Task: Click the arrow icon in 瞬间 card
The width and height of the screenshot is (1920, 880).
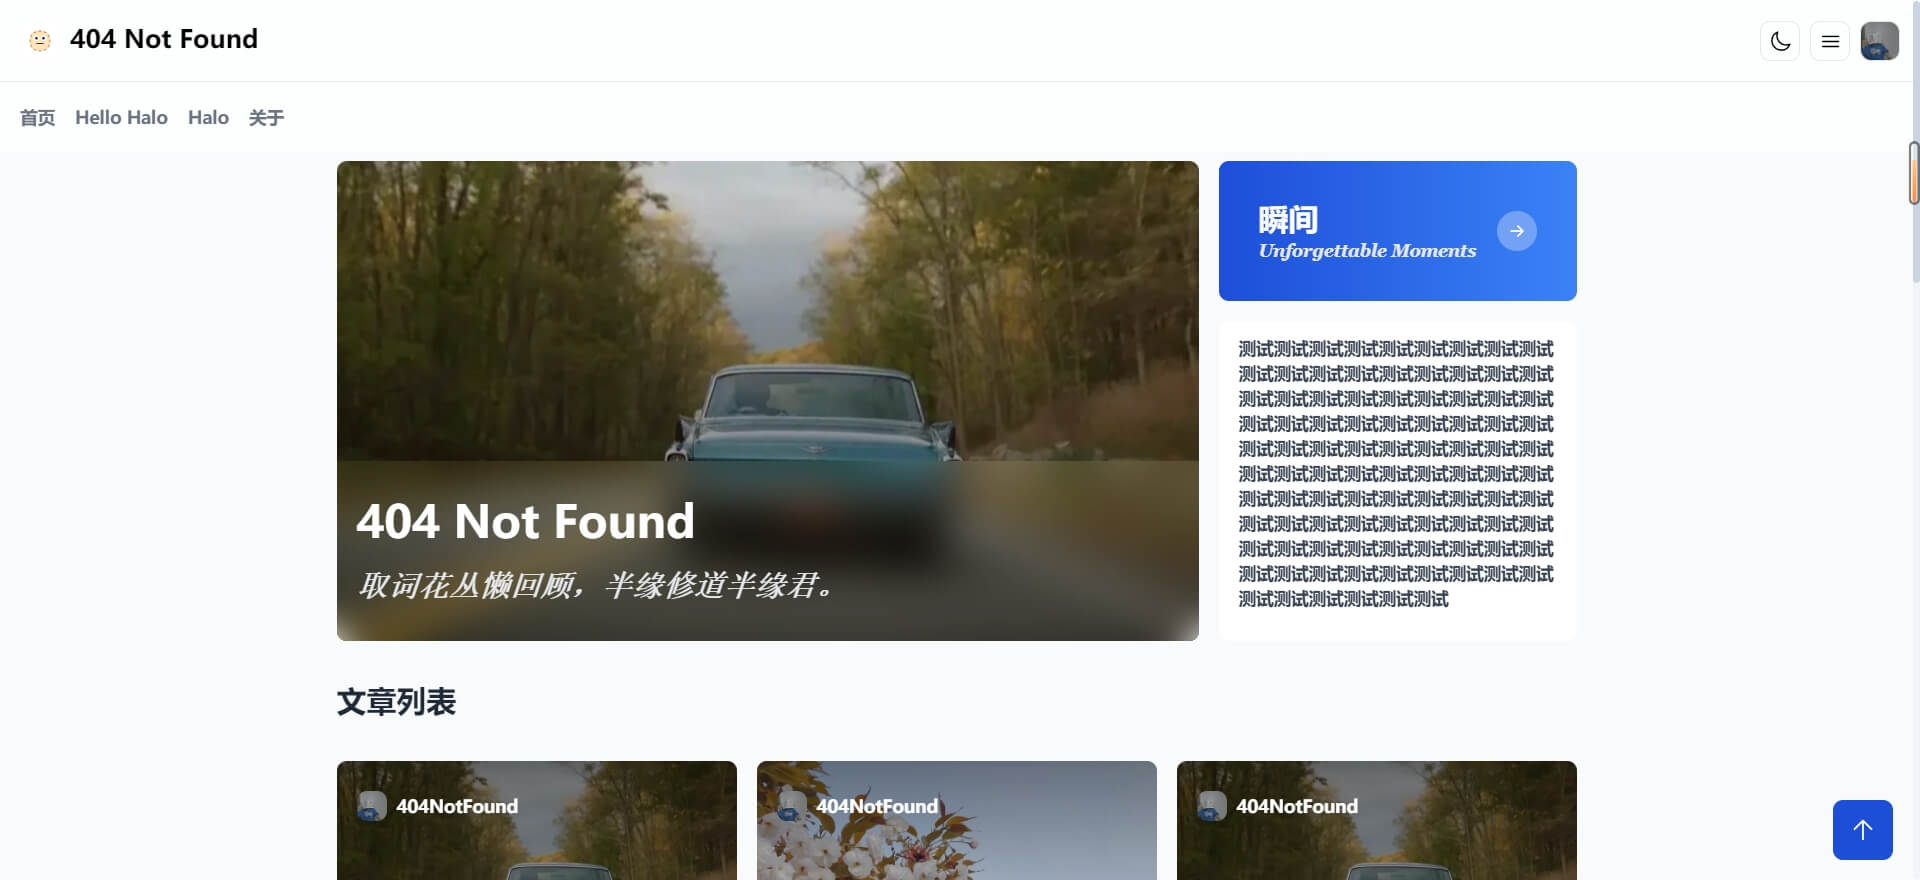Action: coord(1516,231)
